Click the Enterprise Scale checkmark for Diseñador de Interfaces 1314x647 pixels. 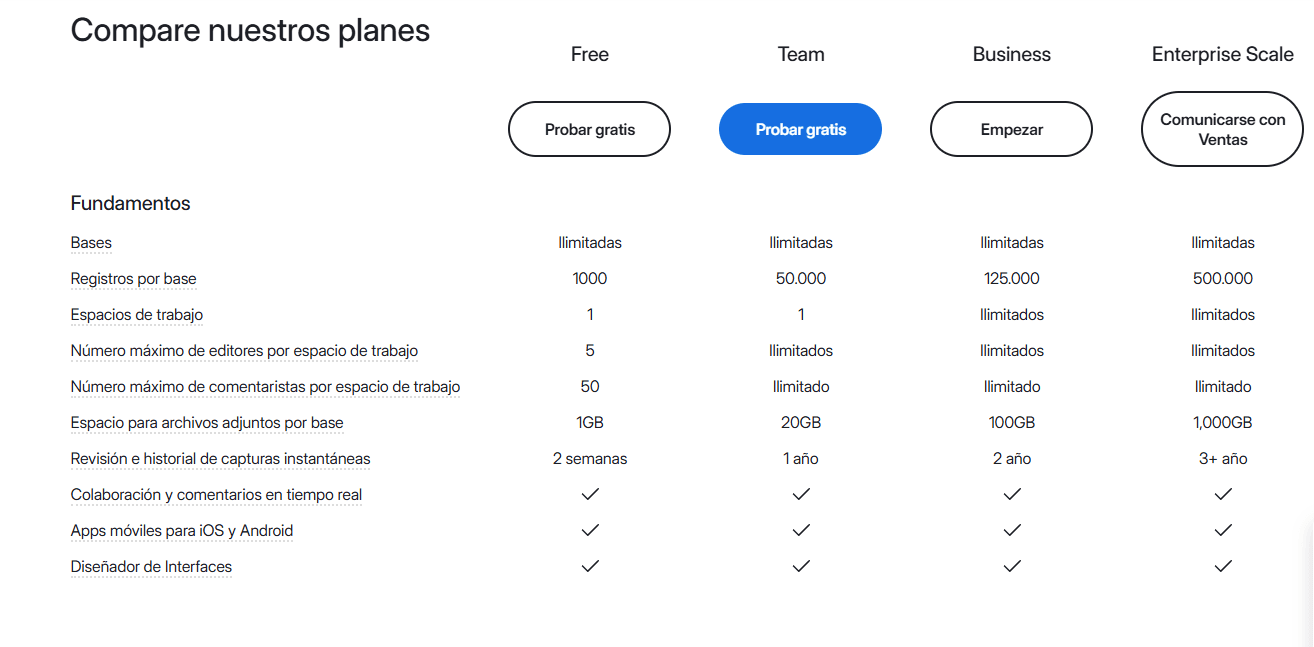[x=1222, y=566]
